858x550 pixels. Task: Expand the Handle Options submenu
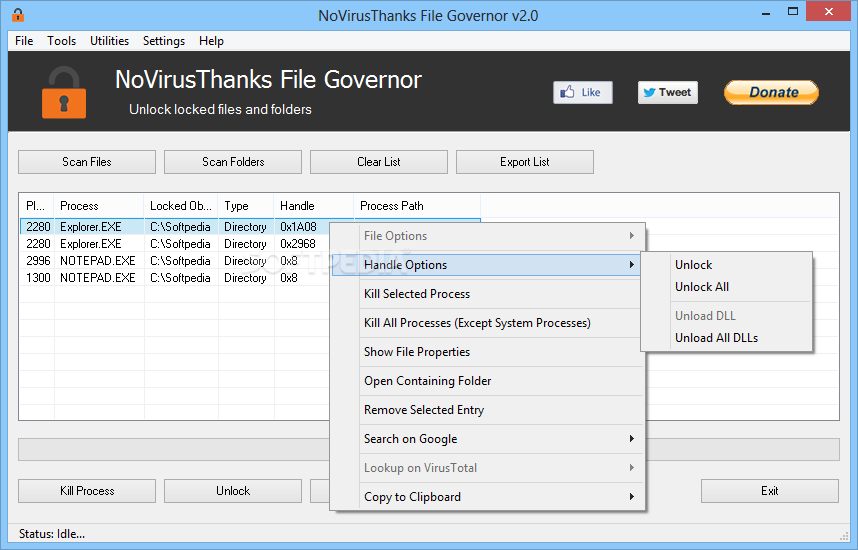[x=488, y=265]
